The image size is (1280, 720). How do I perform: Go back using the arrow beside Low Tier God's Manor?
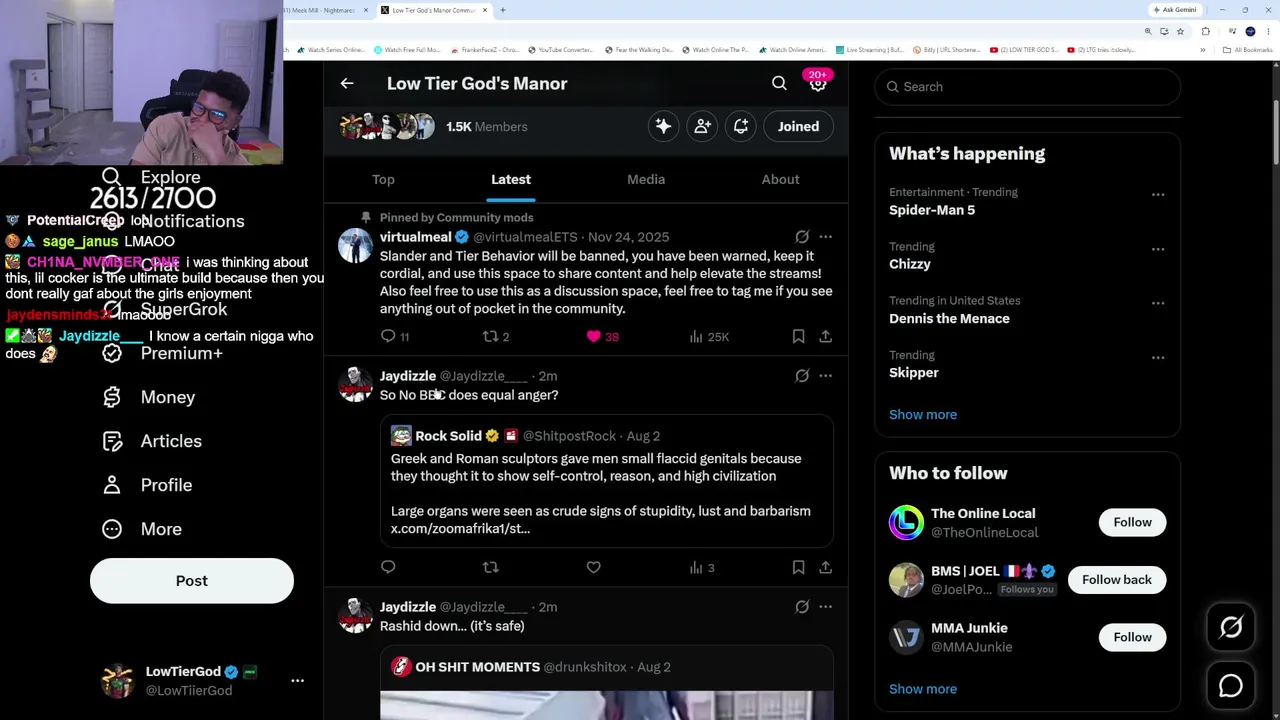347,84
